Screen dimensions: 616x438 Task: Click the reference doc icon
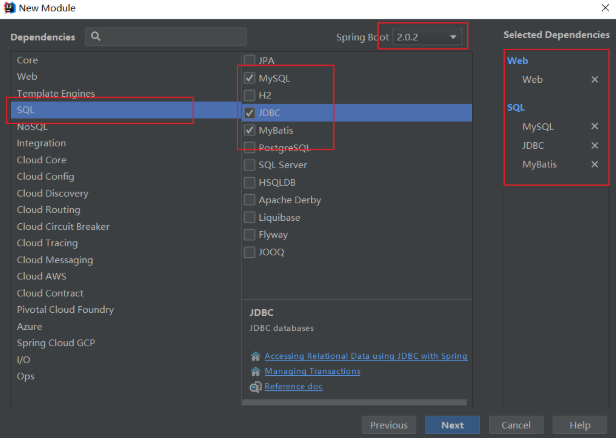coord(255,387)
